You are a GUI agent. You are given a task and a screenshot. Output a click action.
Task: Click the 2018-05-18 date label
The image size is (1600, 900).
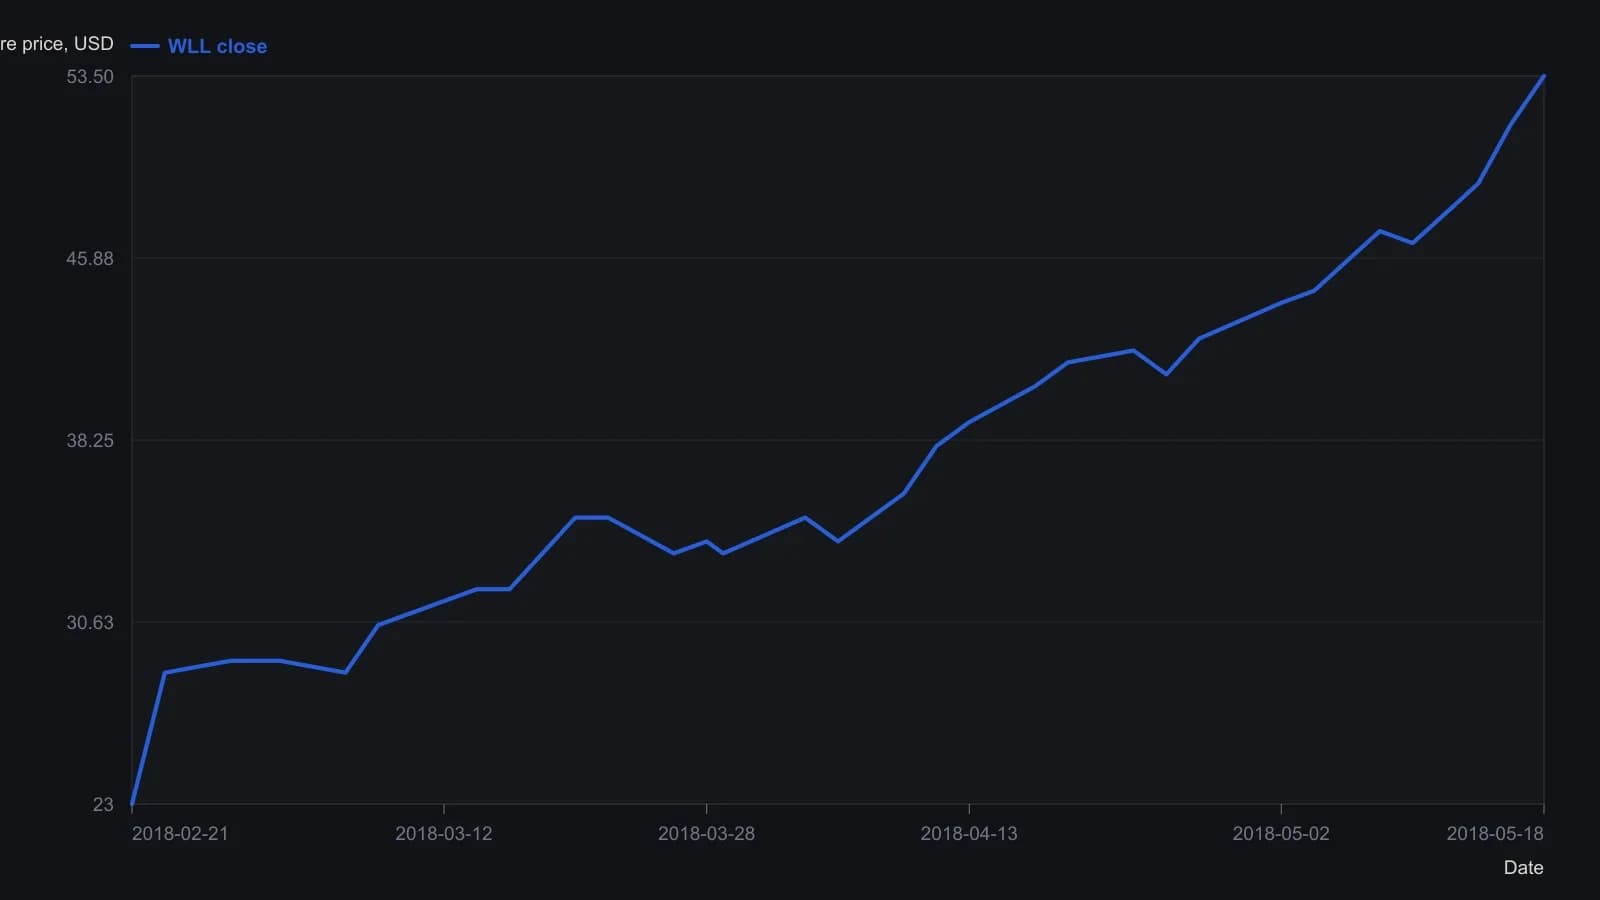click(x=1495, y=834)
